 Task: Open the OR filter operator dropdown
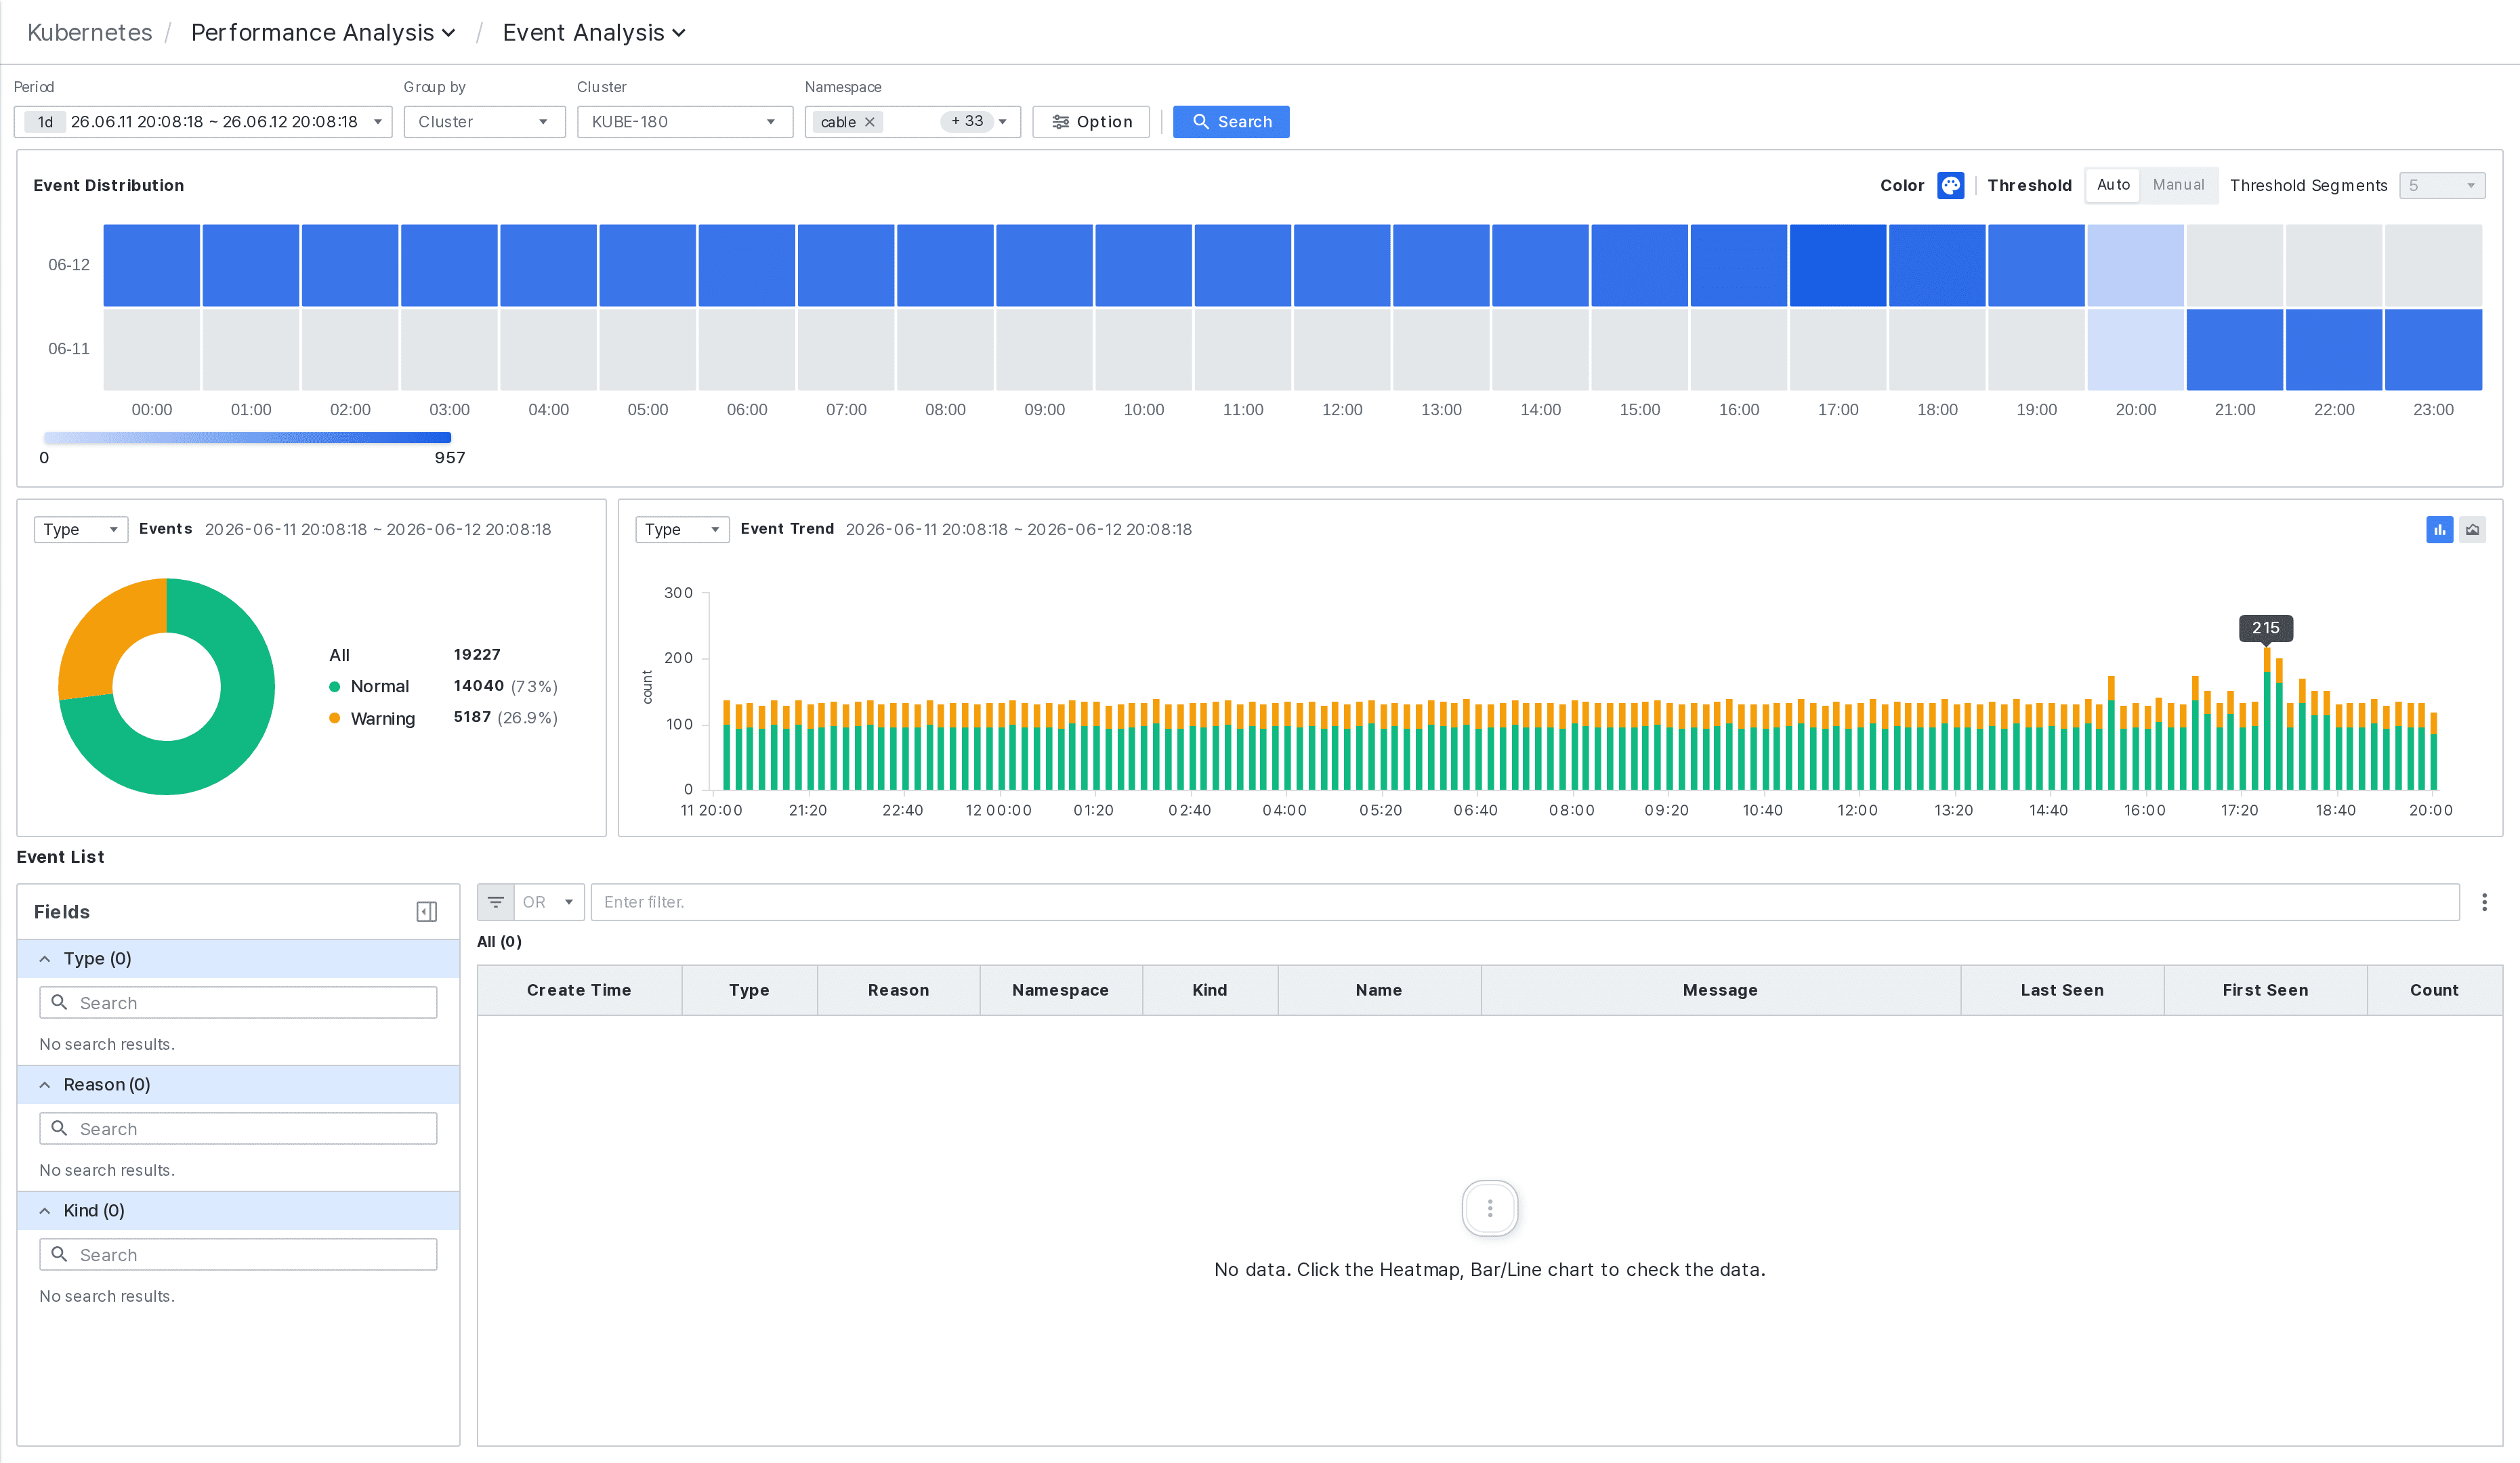(549, 902)
